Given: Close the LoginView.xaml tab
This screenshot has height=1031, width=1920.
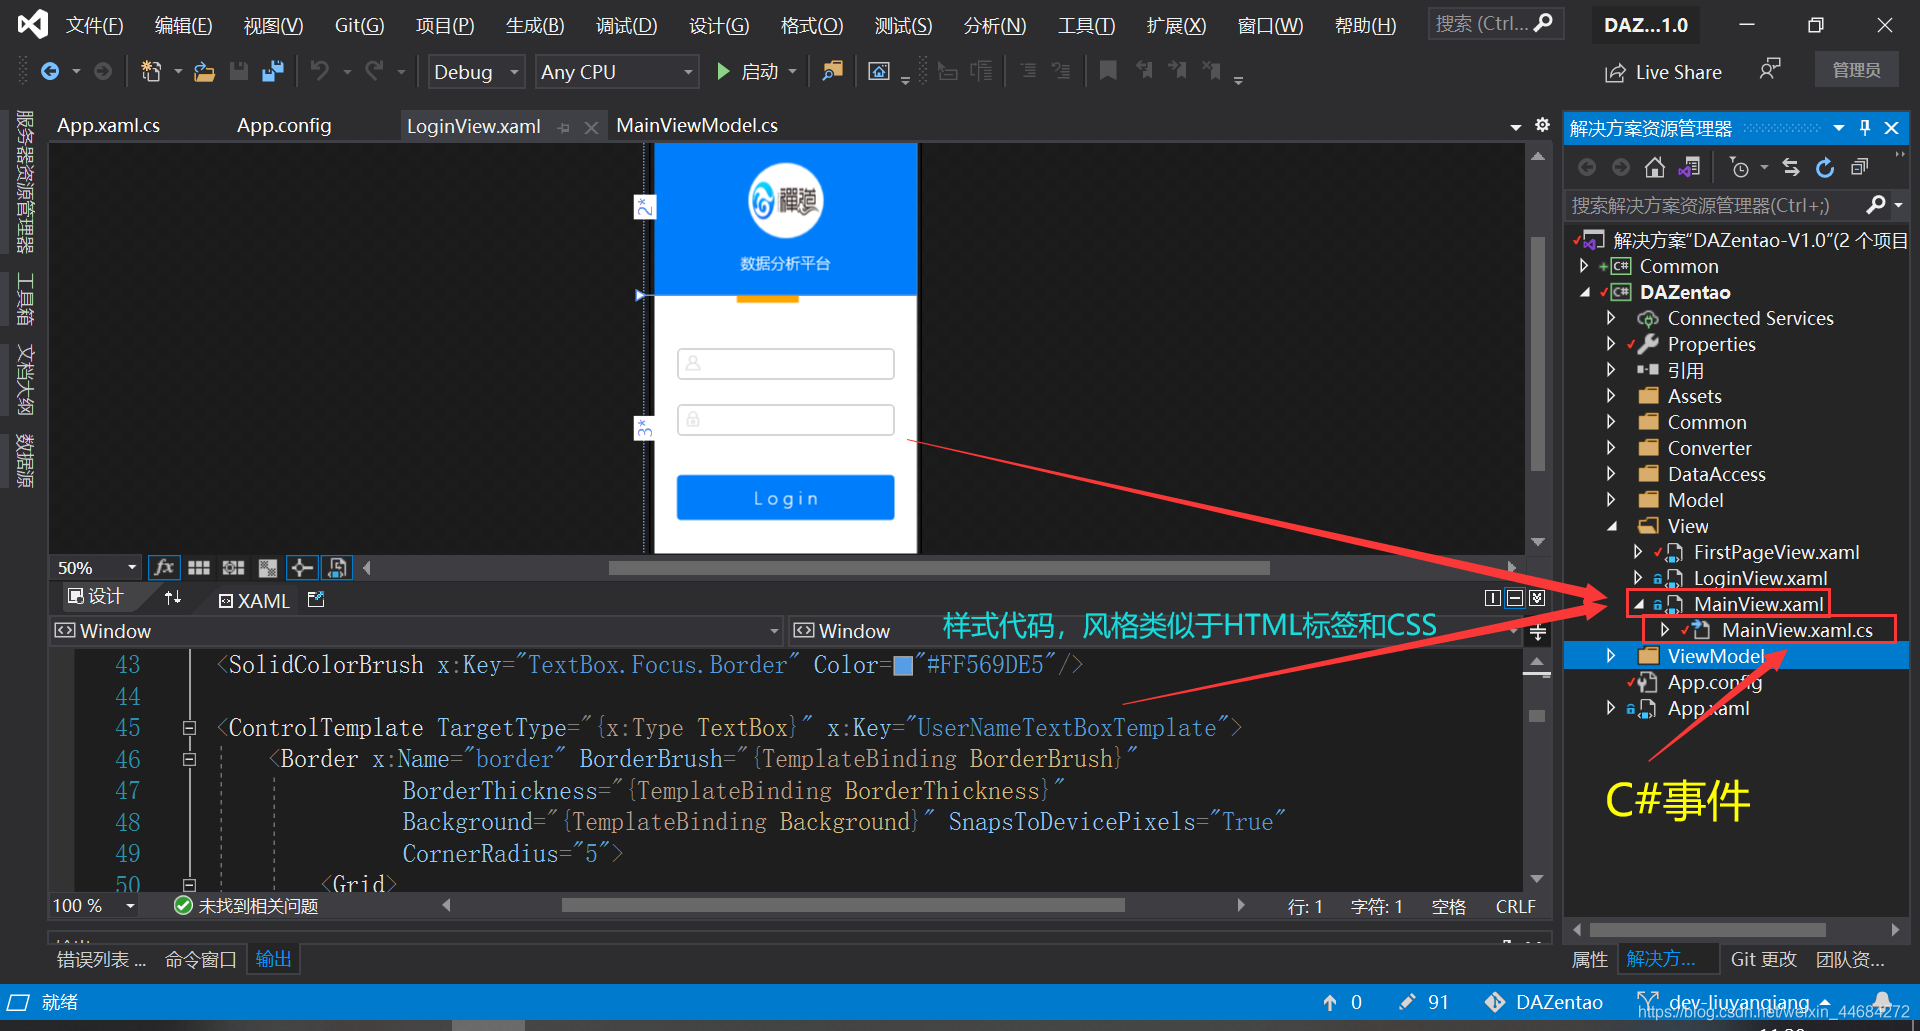Looking at the screenshot, I should pyautogui.click(x=591, y=128).
